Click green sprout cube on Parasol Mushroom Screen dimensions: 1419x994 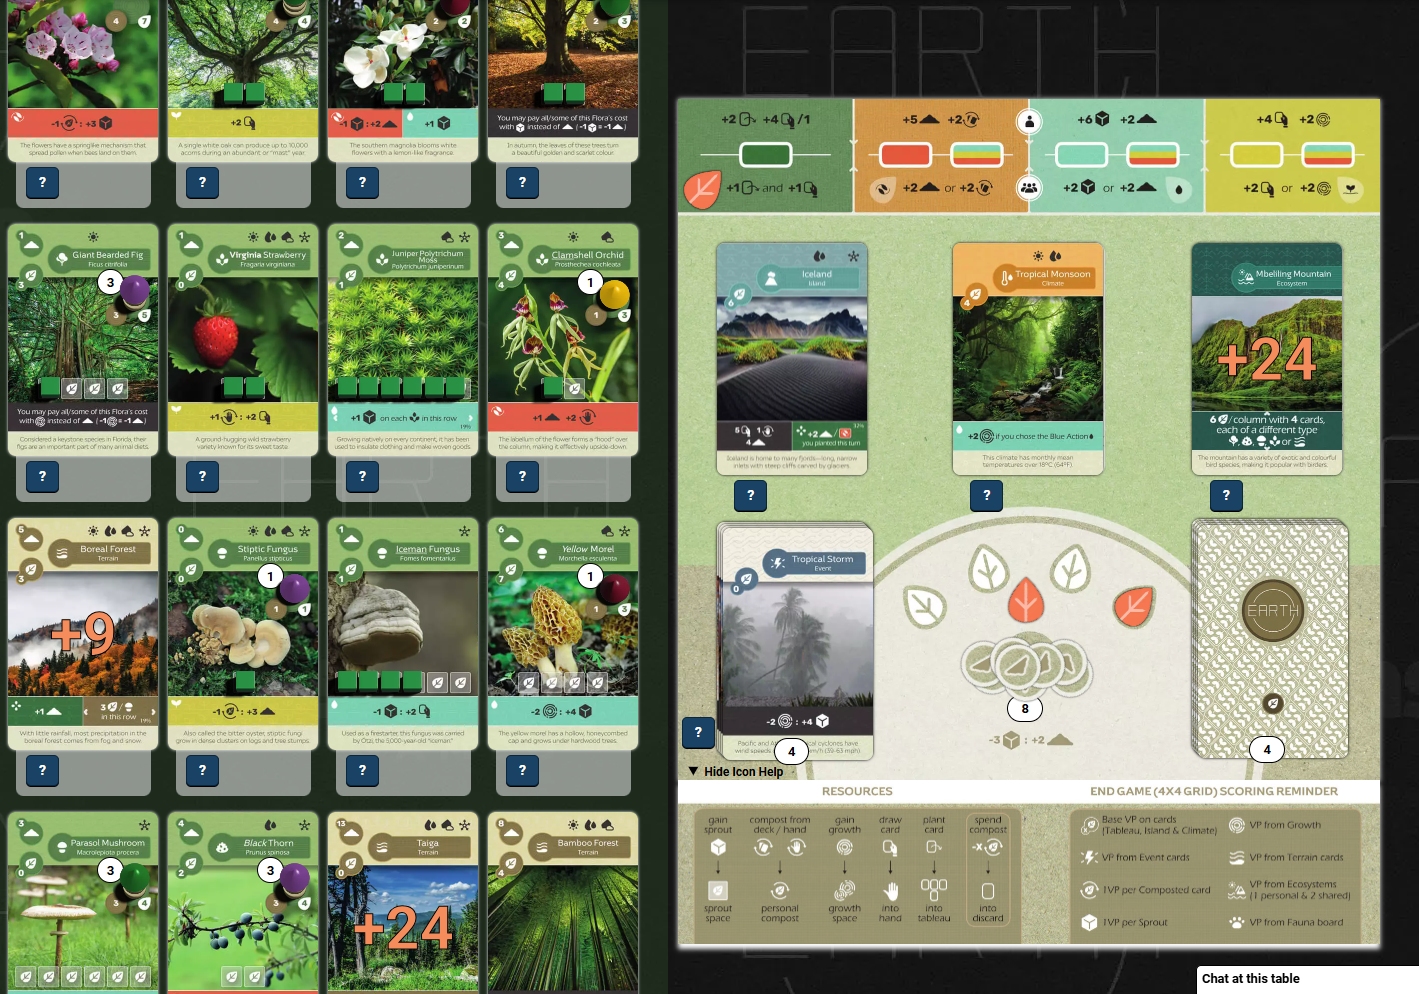pos(134,878)
